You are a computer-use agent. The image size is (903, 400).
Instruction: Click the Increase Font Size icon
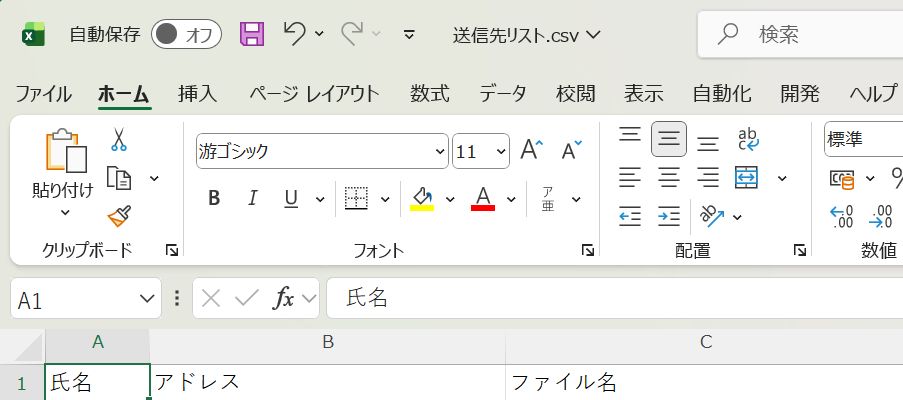pos(531,151)
